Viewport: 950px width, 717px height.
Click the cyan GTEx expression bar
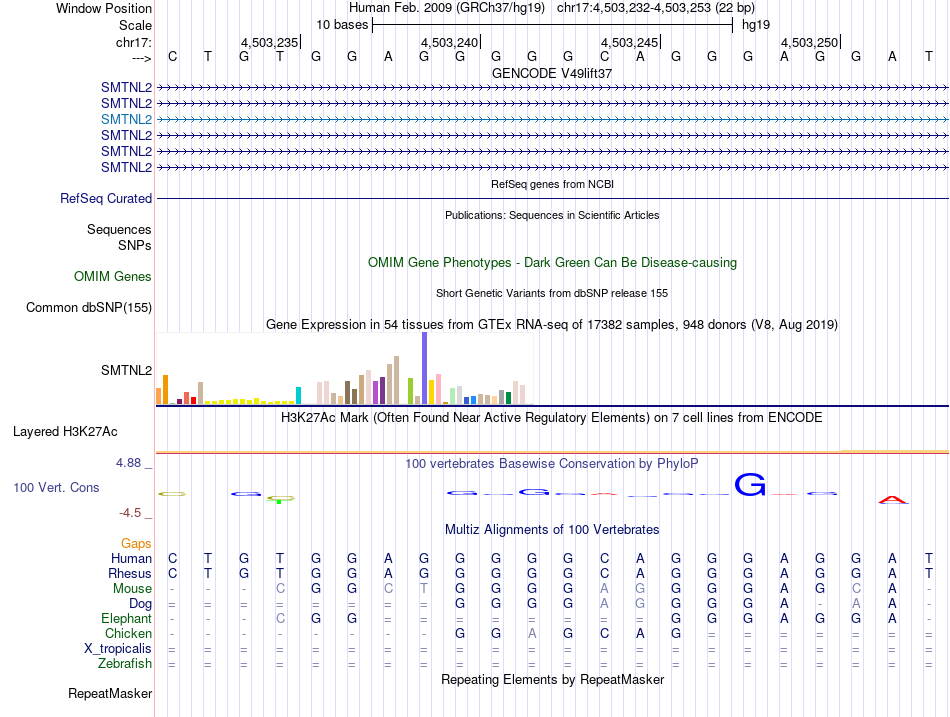tap(298, 396)
